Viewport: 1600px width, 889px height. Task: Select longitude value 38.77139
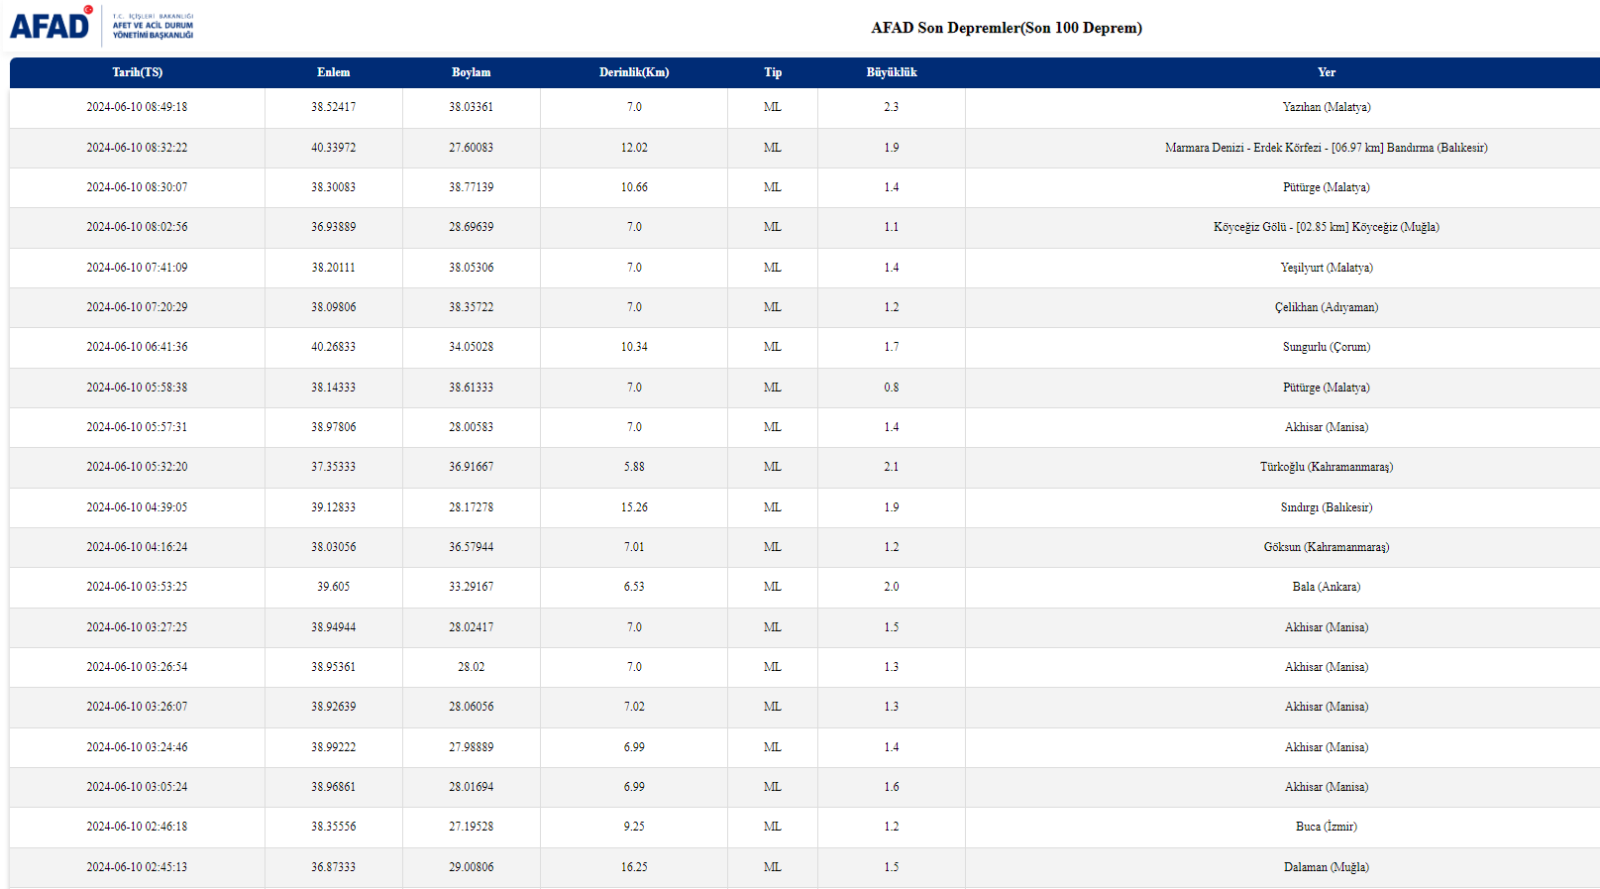pyautogui.click(x=471, y=187)
